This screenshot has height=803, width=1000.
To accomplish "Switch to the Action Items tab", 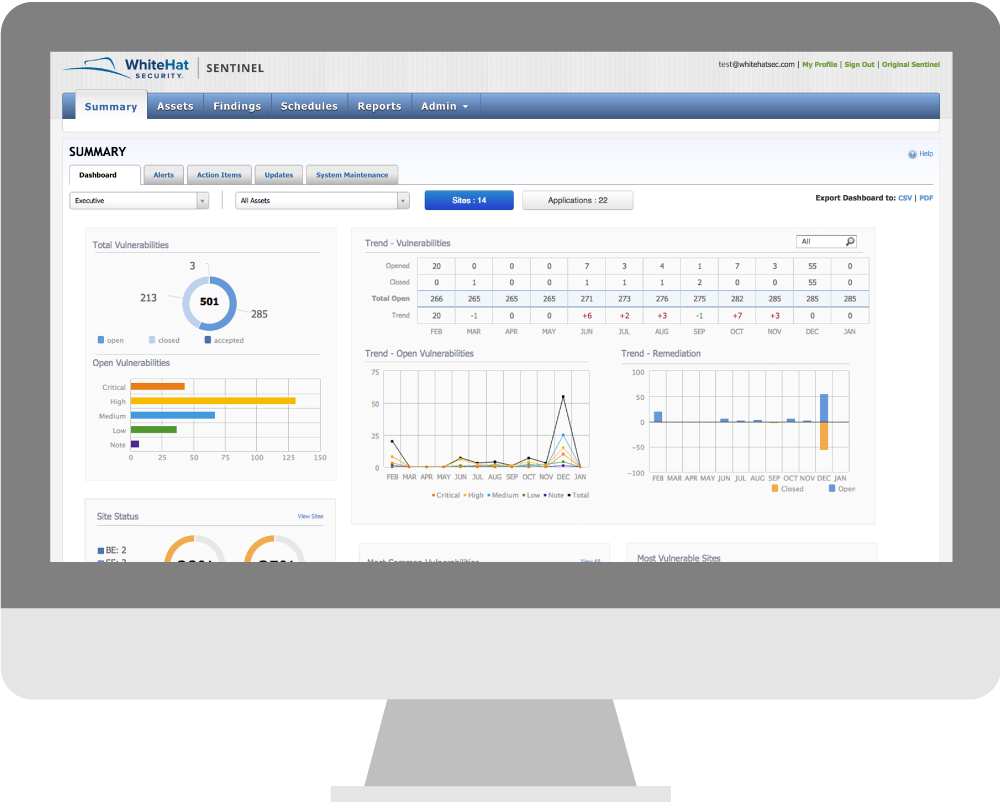I will click(x=219, y=175).
